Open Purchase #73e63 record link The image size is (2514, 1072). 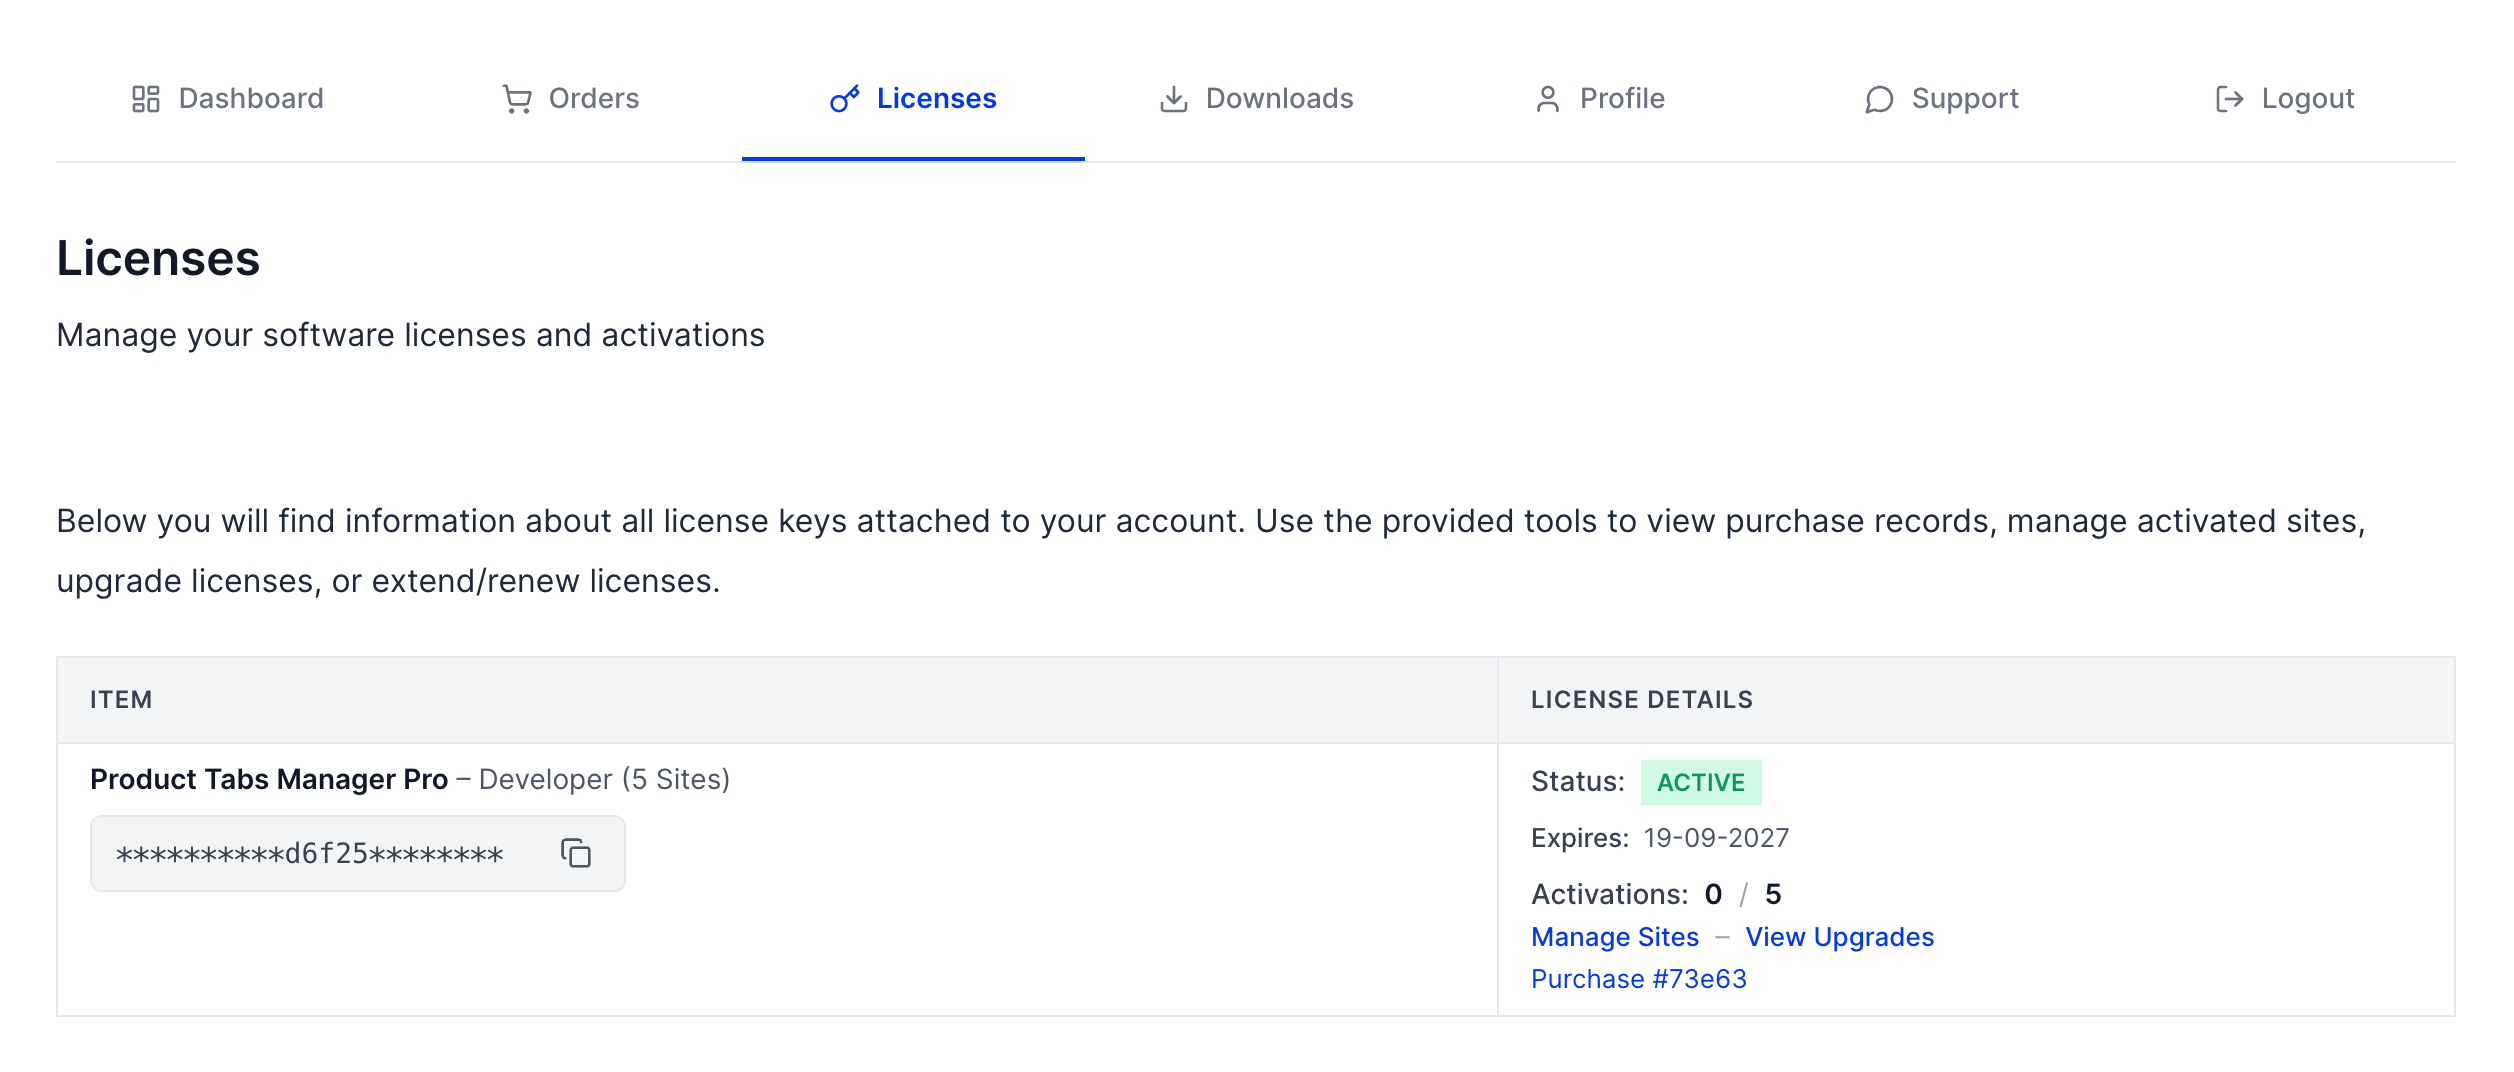1639,979
